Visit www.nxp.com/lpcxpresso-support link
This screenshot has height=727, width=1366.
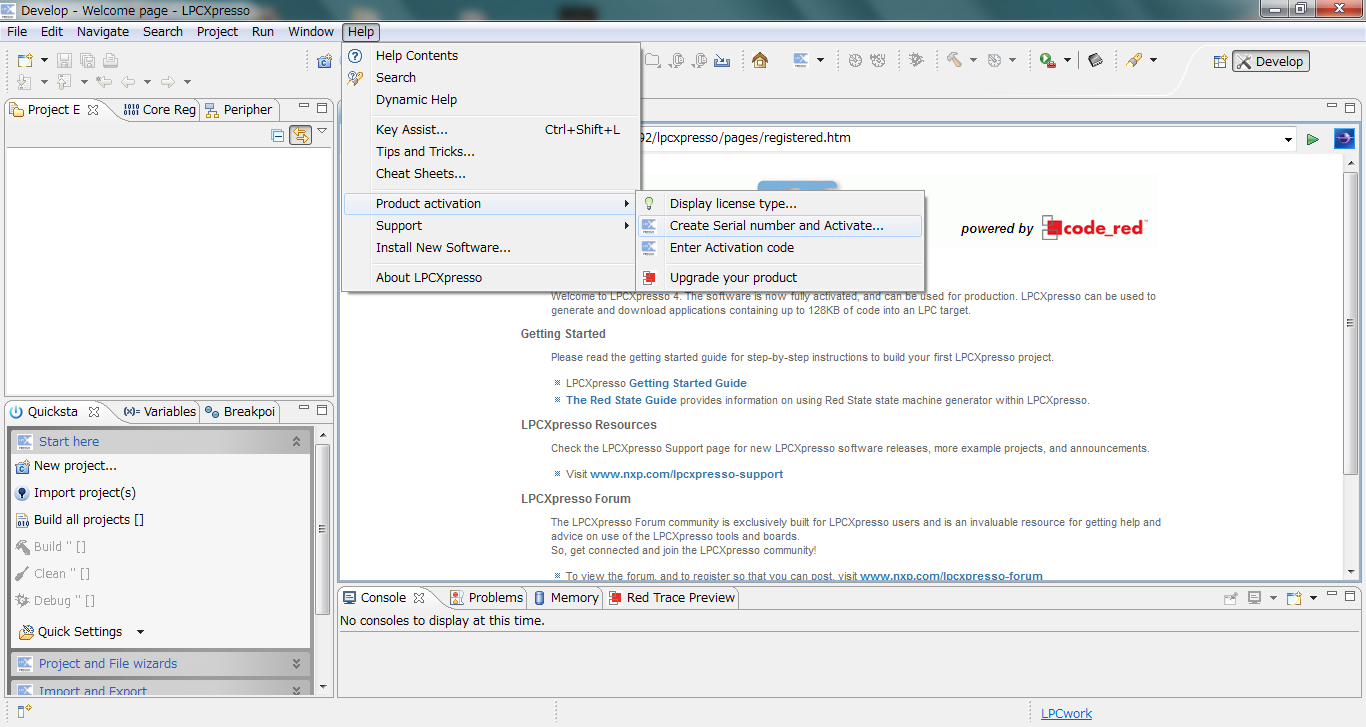click(x=687, y=474)
